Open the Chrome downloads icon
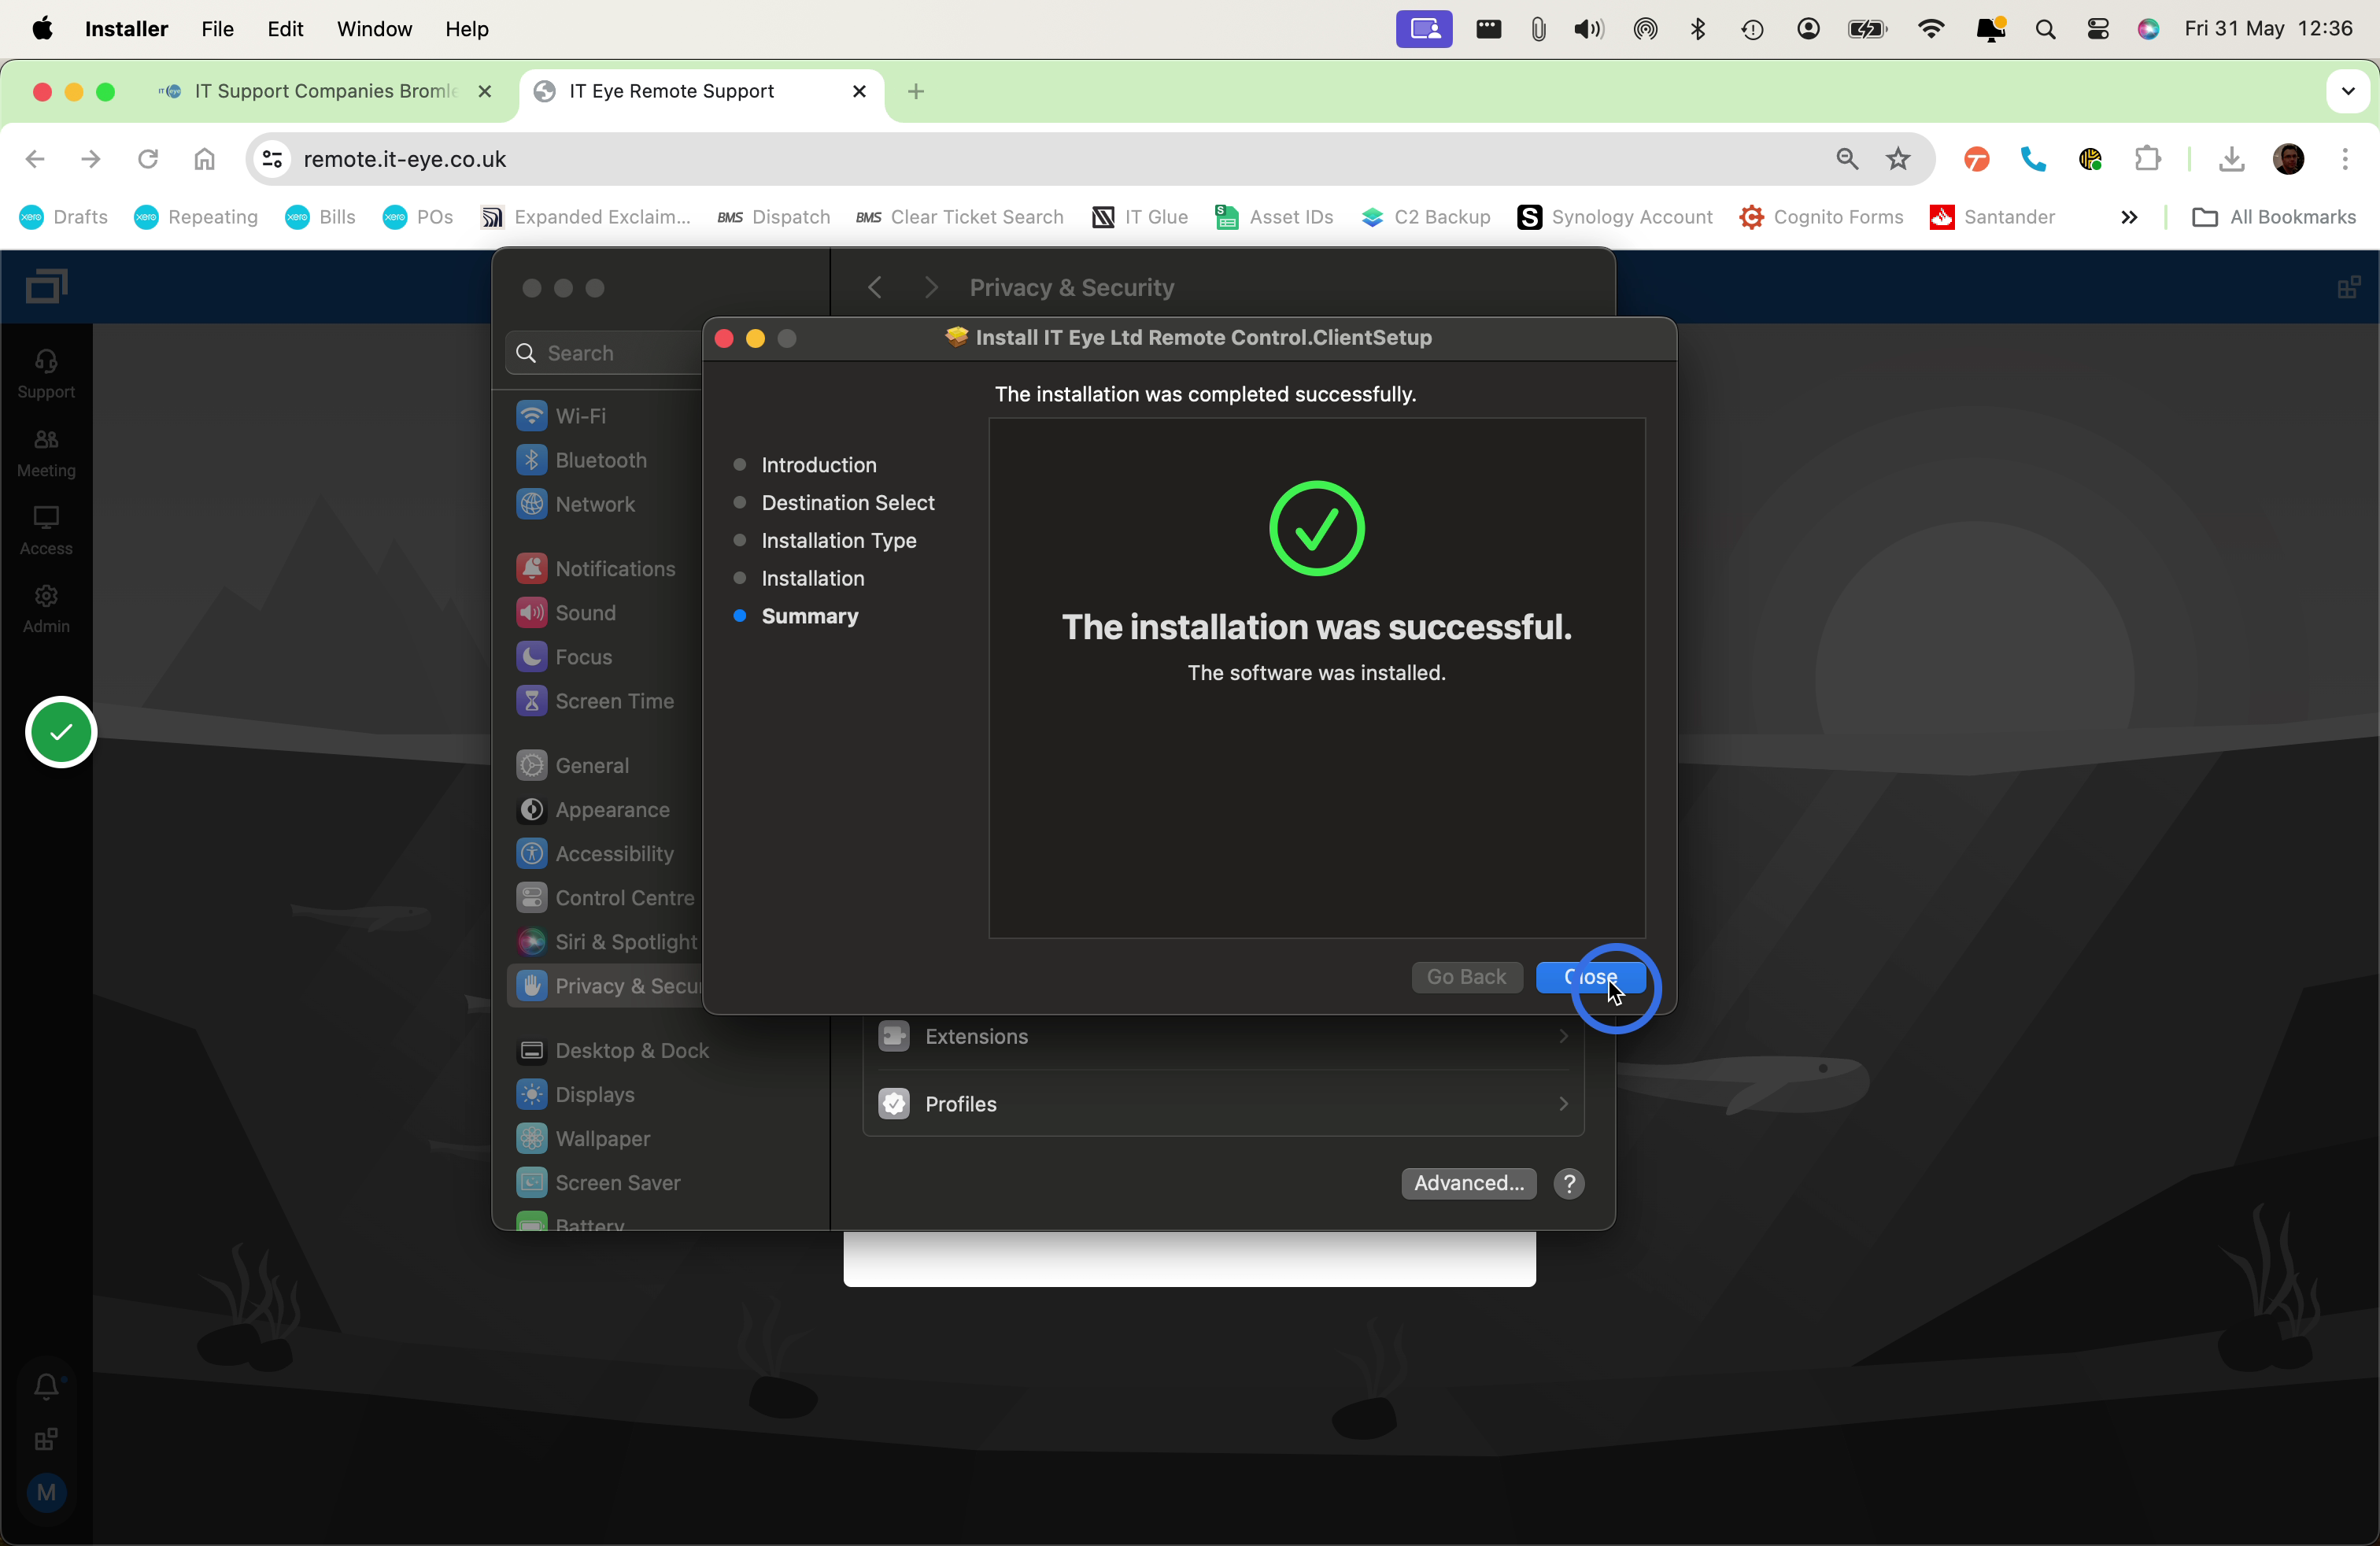This screenshot has height=1546, width=2380. pyautogui.click(x=2231, y=159)
